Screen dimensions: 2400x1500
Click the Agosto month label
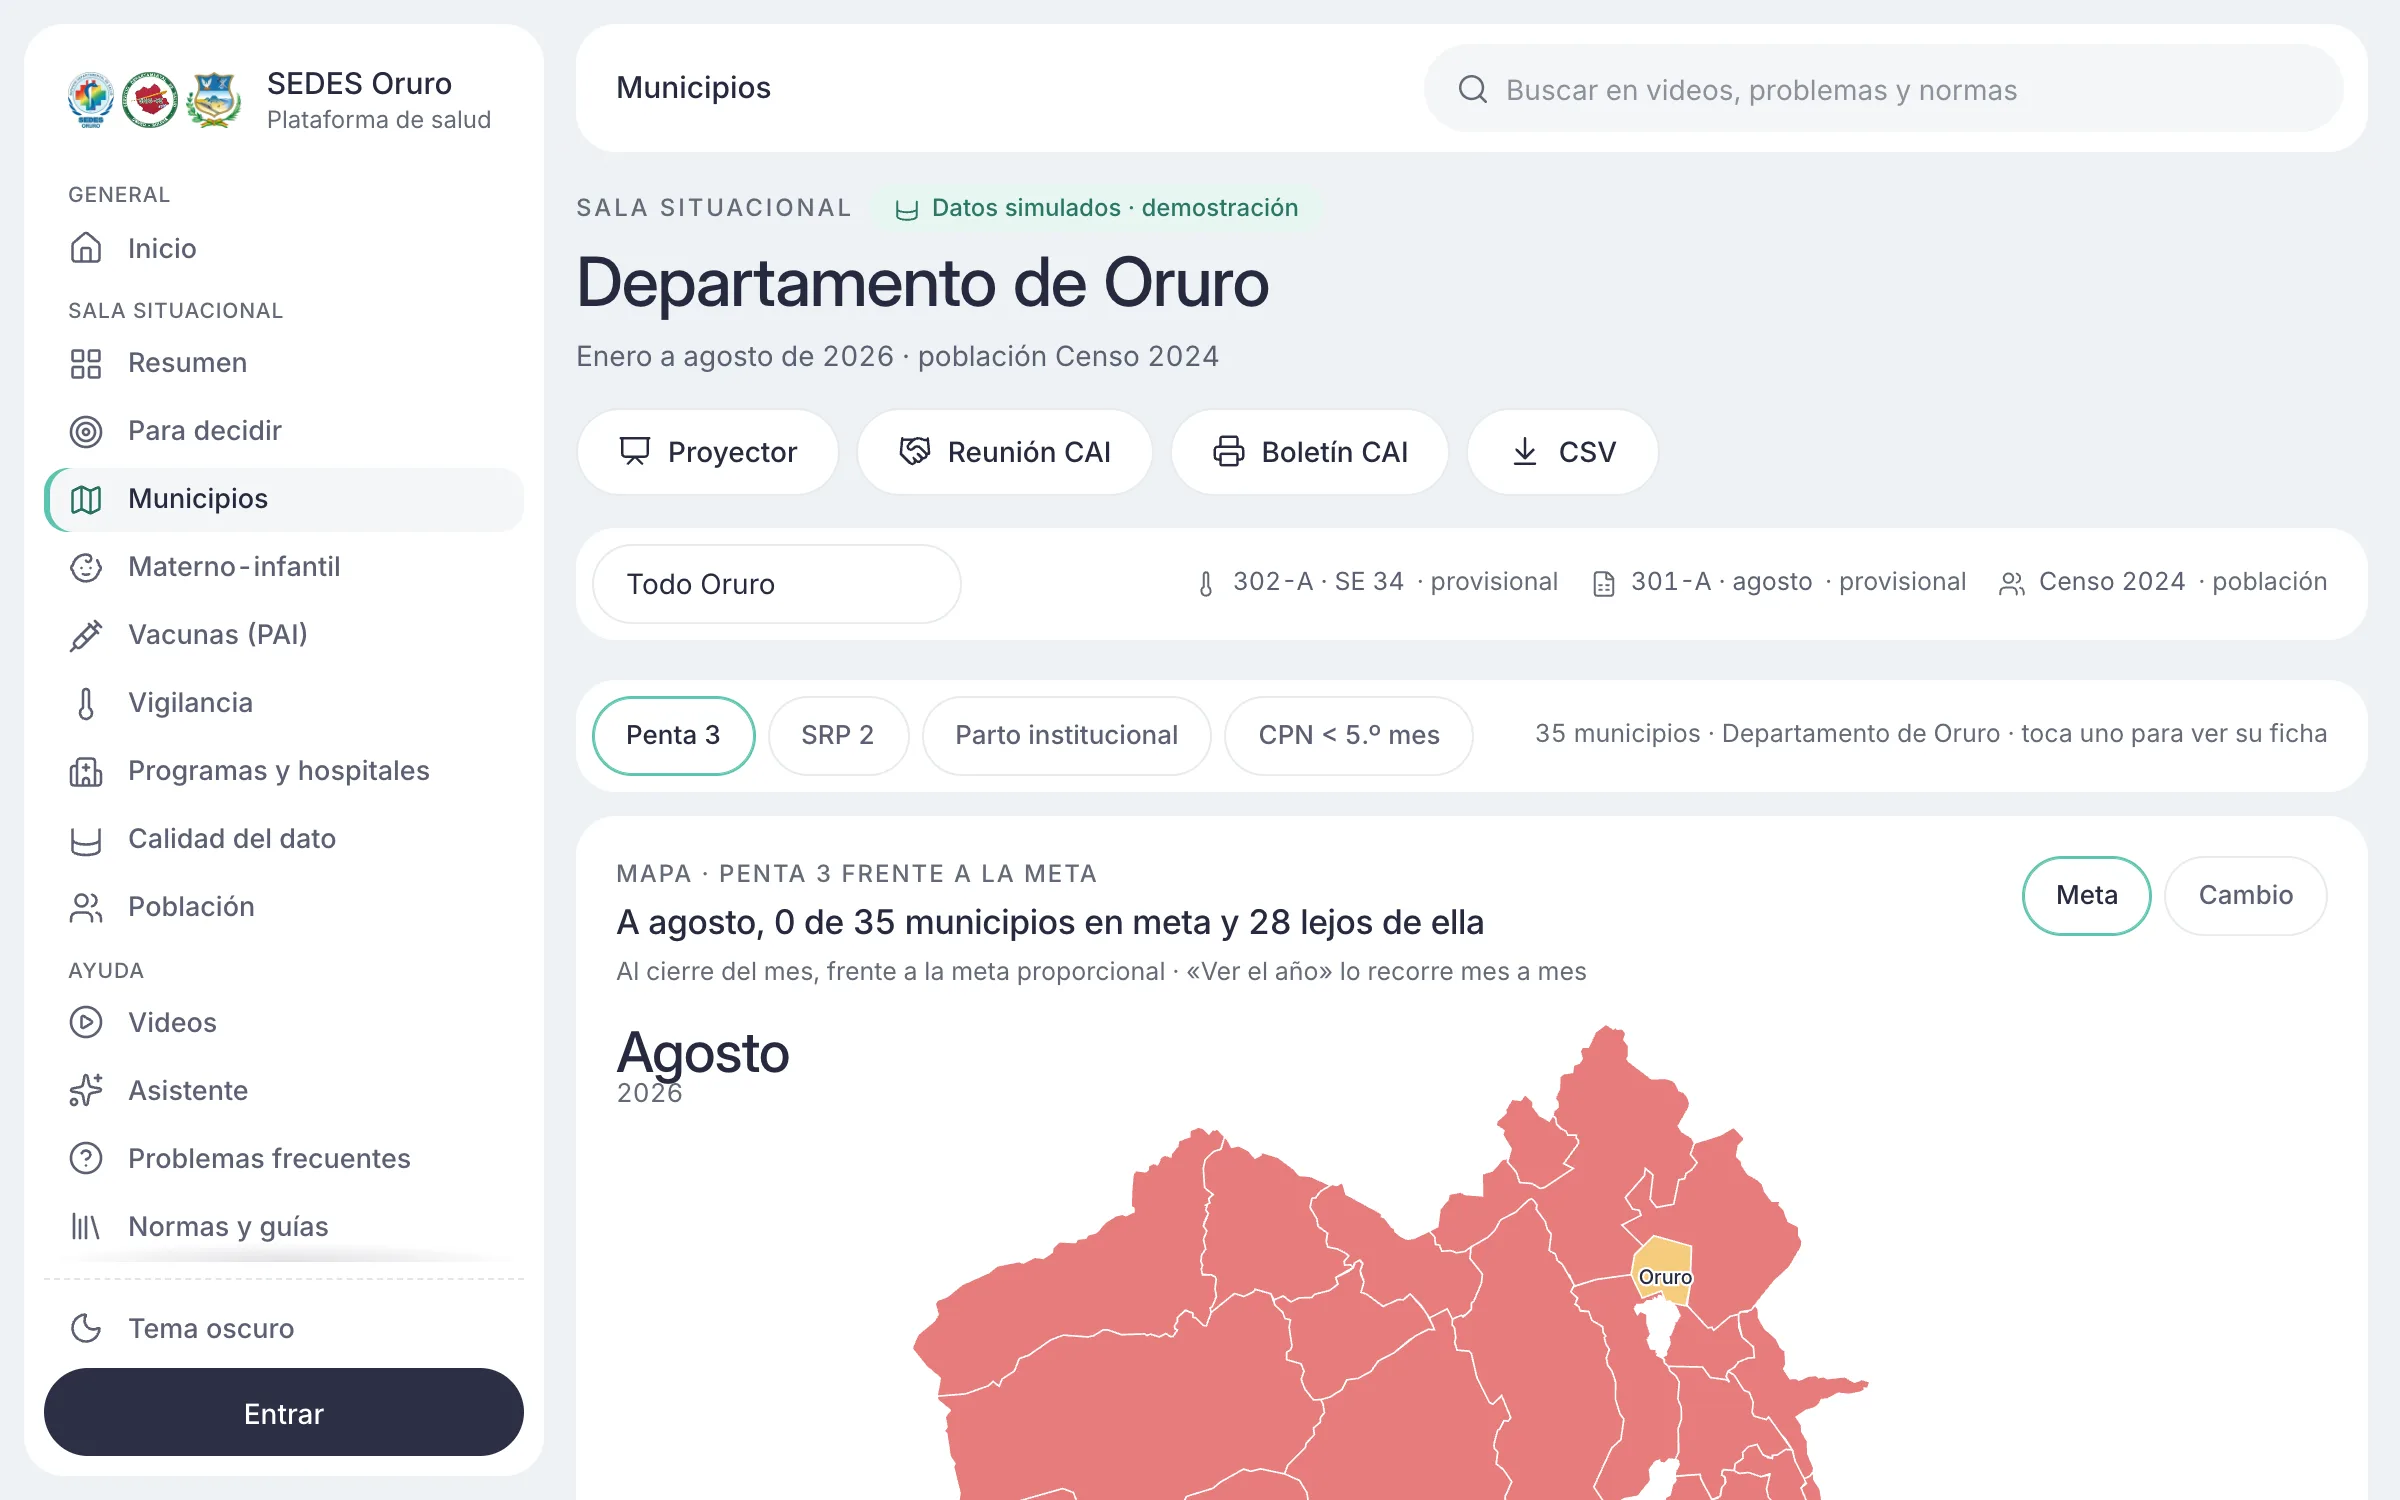click(703, 1053)
